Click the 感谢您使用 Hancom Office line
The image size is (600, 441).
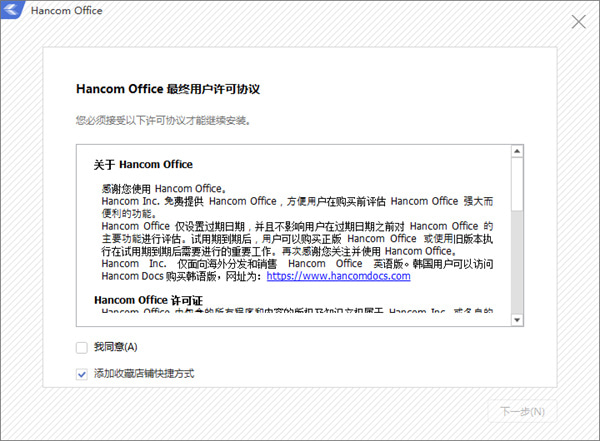pos(164,189)
